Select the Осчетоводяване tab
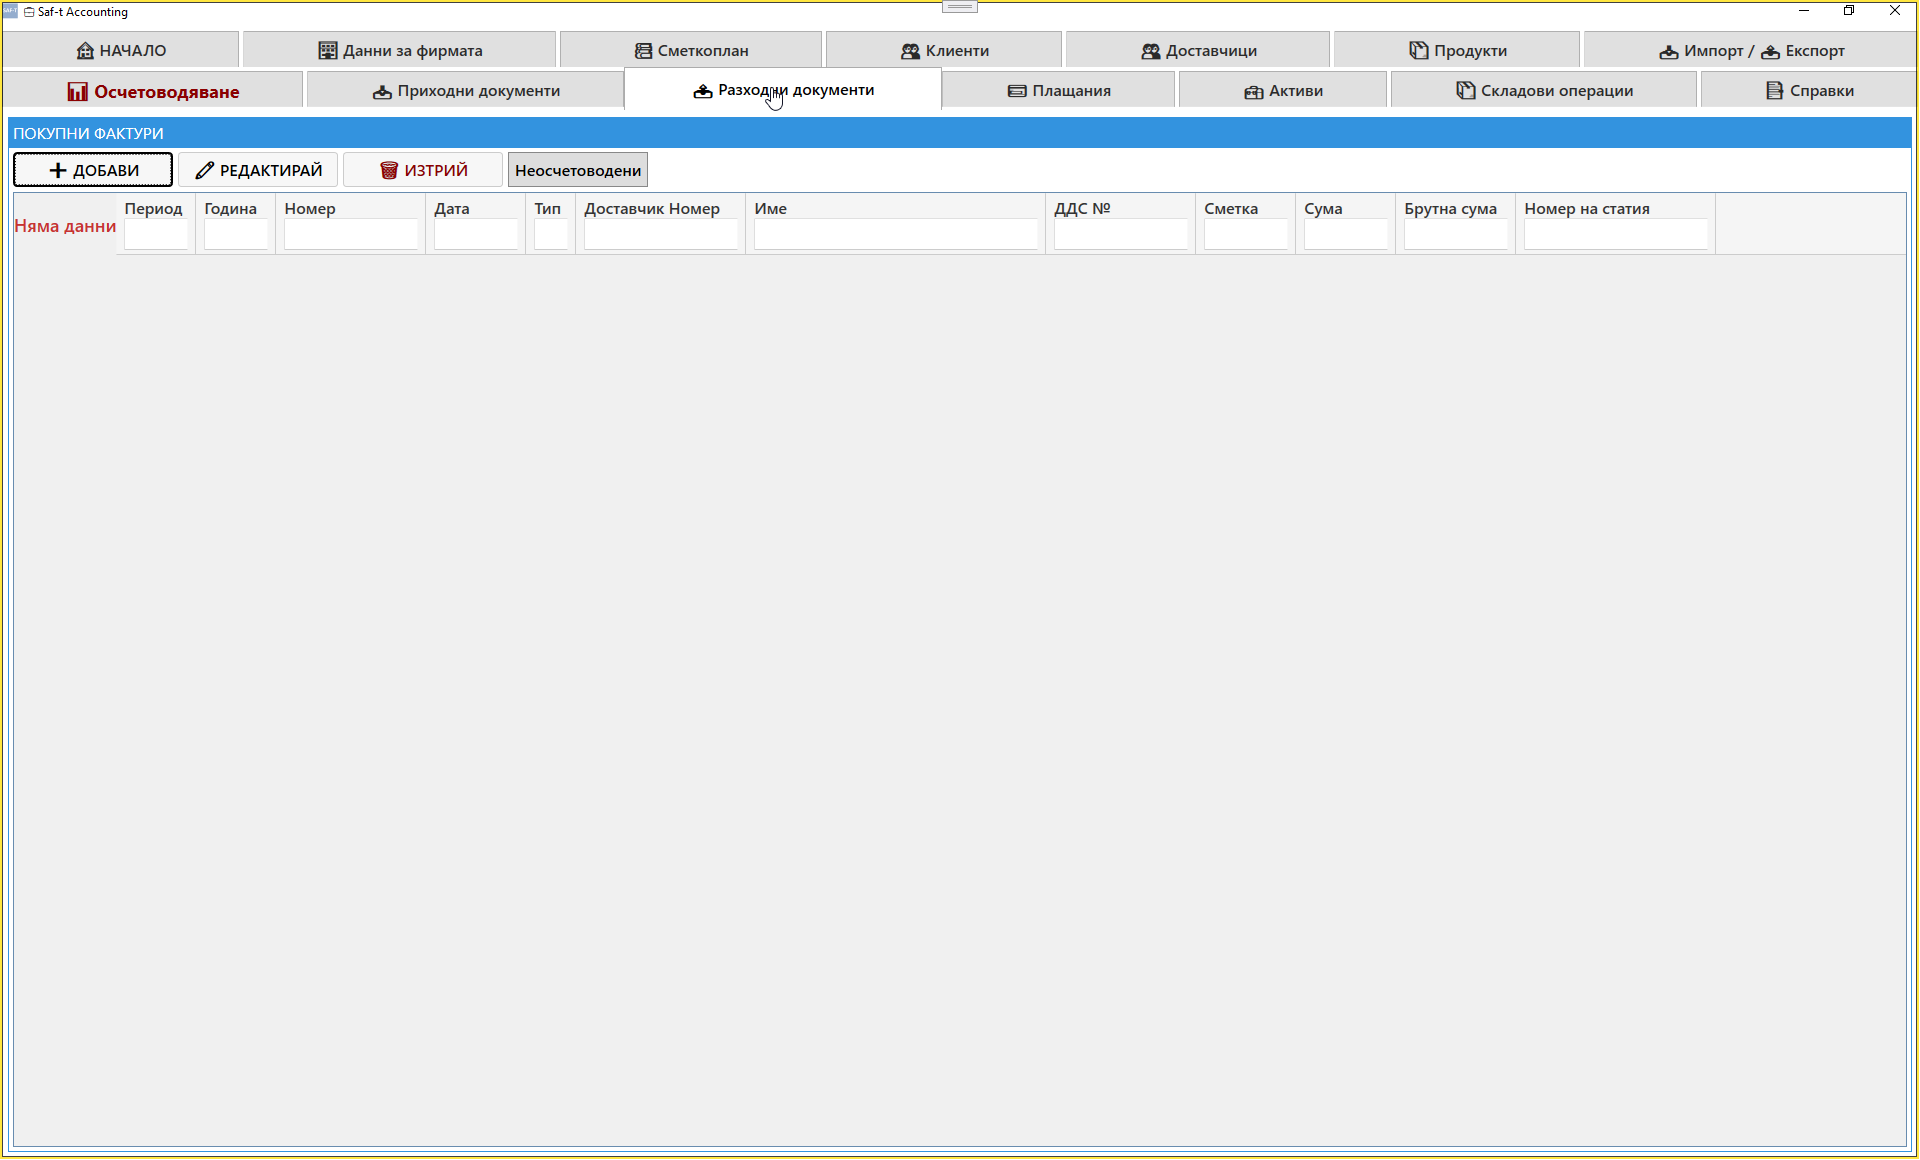 (153, 91)
